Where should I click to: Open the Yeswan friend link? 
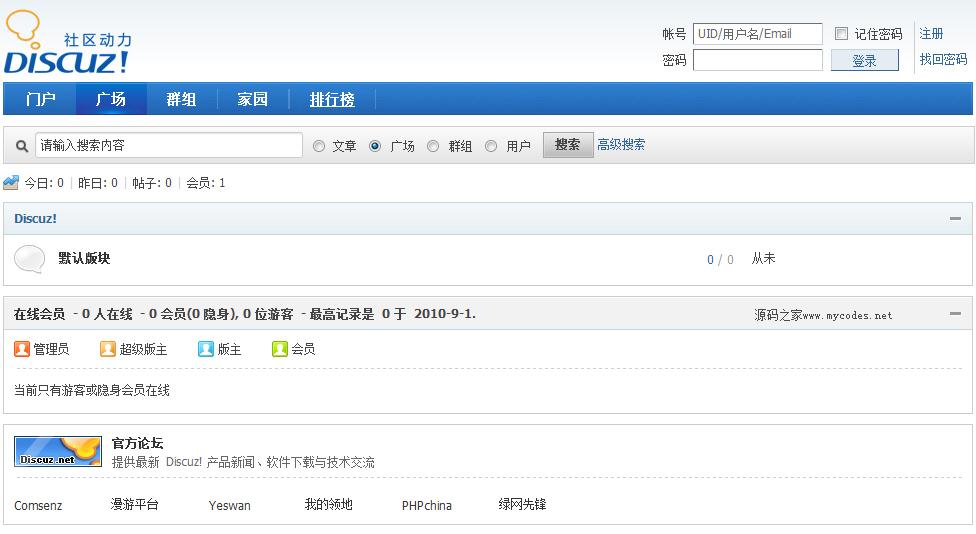pos(230,505)
